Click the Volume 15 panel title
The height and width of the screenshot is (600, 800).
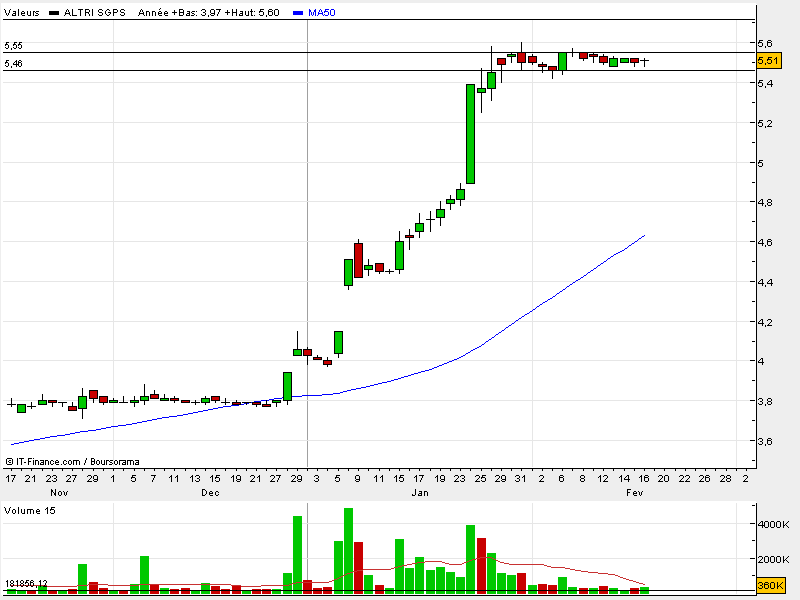click(x=30, y=511)
